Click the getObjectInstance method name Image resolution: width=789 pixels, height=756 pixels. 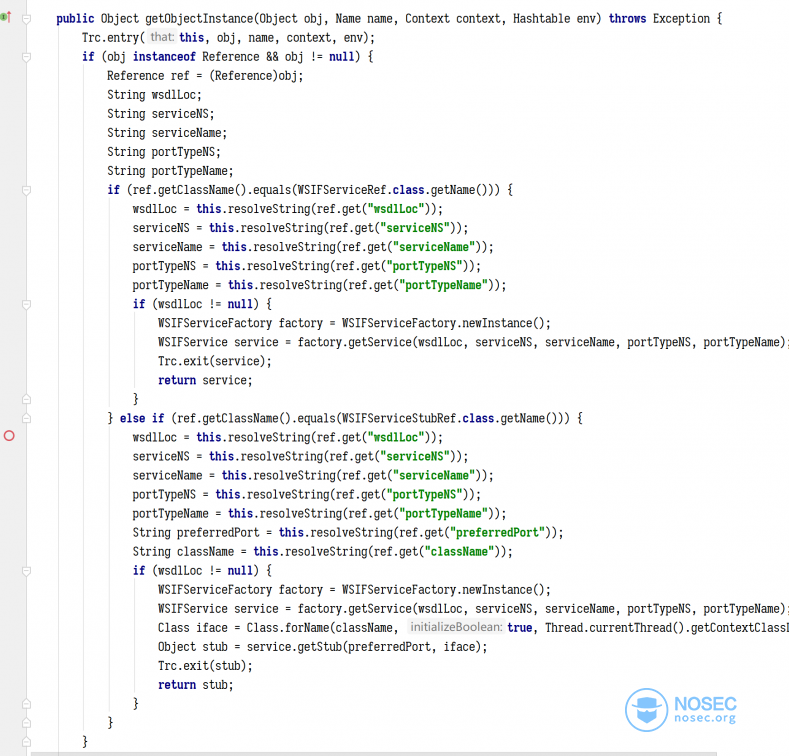click(x=199, y=19)
